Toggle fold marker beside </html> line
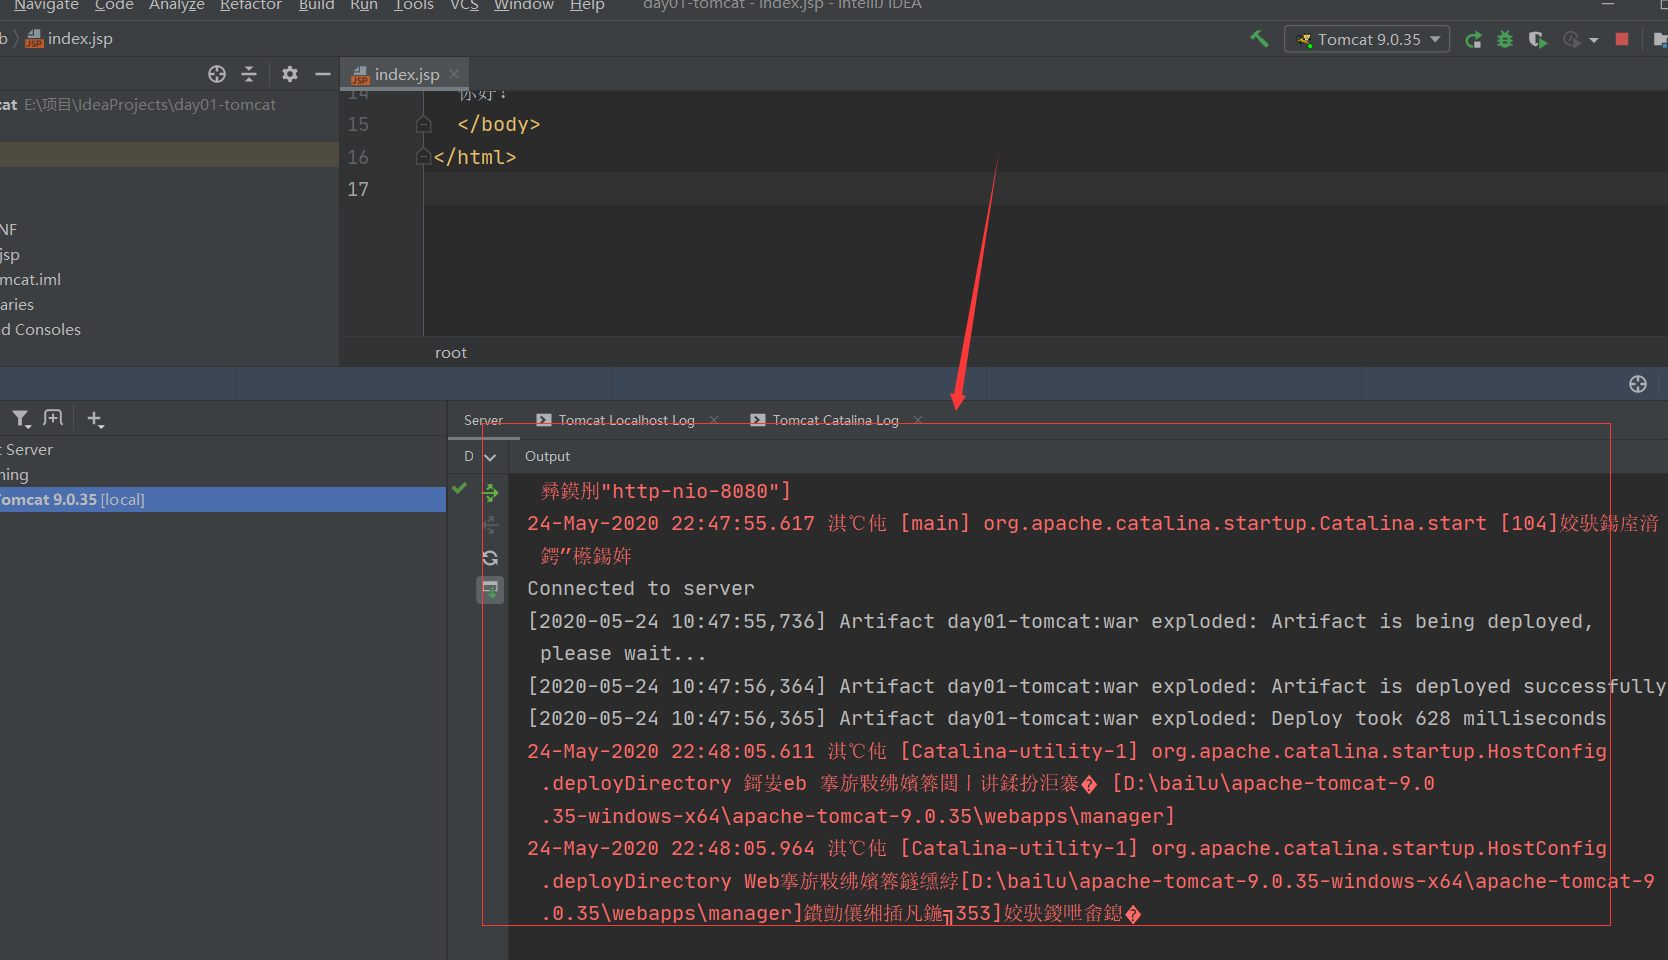 click(x=424, y=157)
